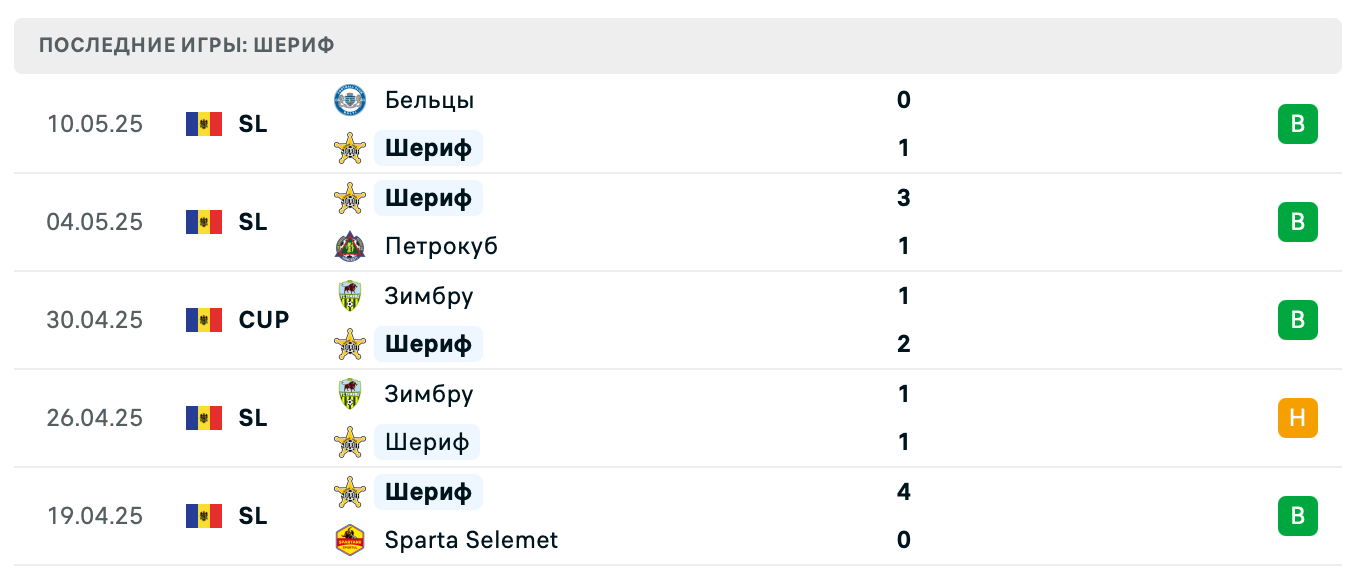Open the Sparta Selemet team link

(471, 540)
